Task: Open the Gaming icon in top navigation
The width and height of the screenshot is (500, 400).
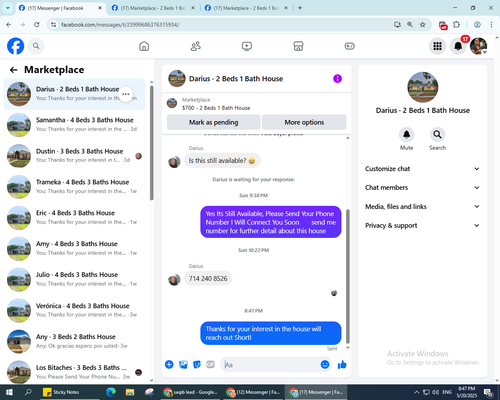Action: [349, 46]
